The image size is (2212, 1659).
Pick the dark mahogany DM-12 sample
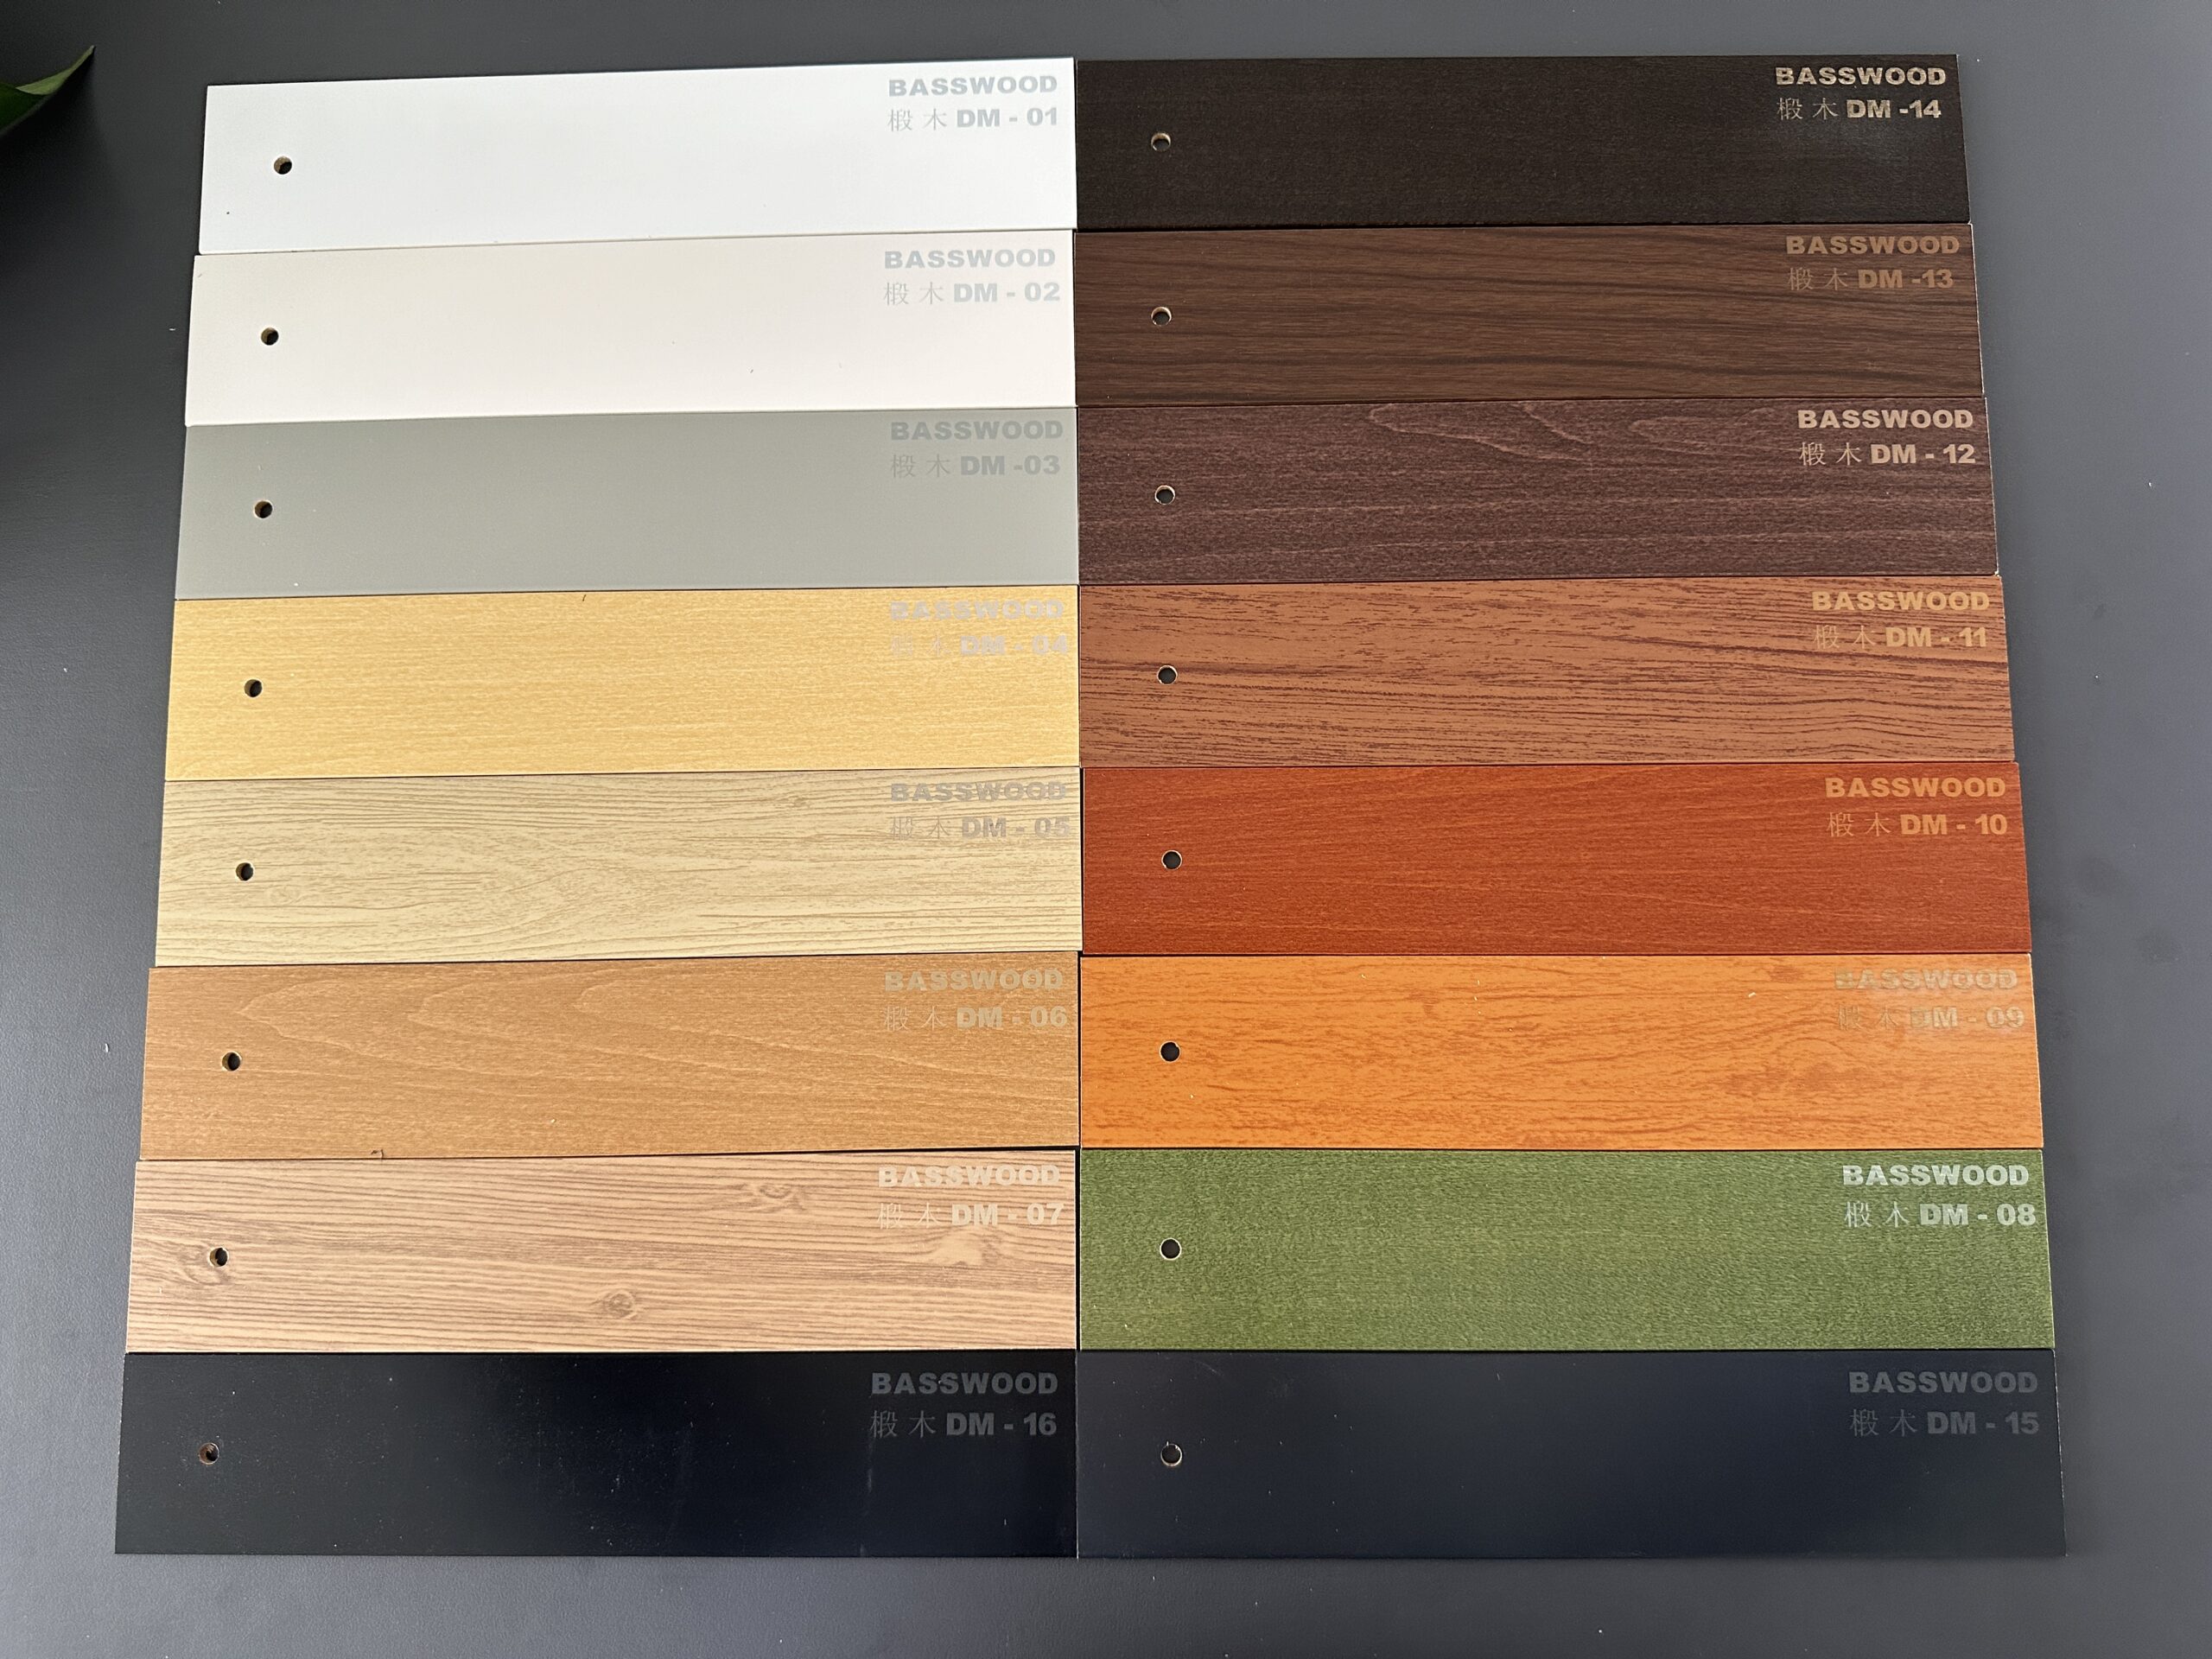point(1535,492)
